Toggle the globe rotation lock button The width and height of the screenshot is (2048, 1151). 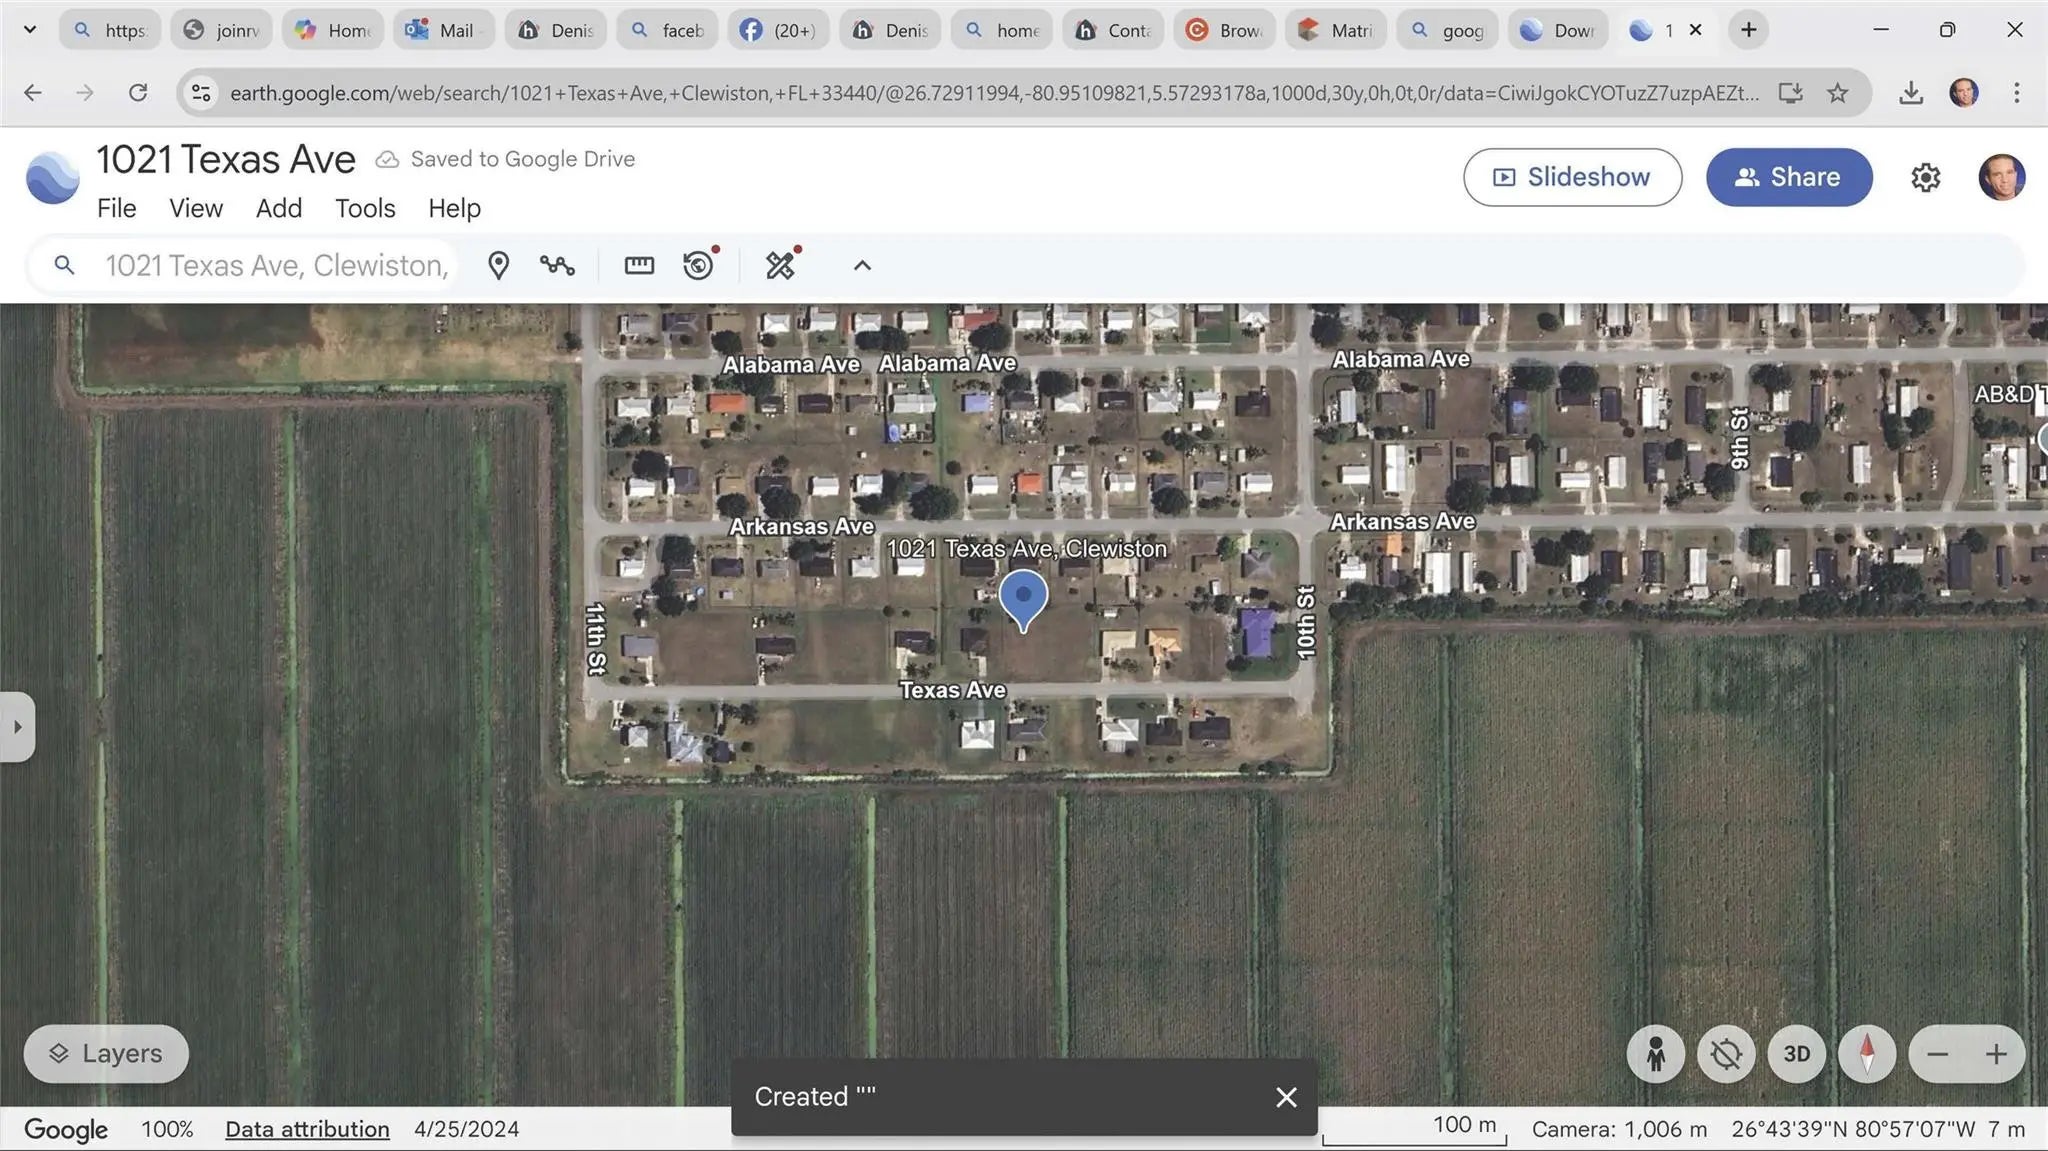pyautogui.click(x=1726, y=1054)
